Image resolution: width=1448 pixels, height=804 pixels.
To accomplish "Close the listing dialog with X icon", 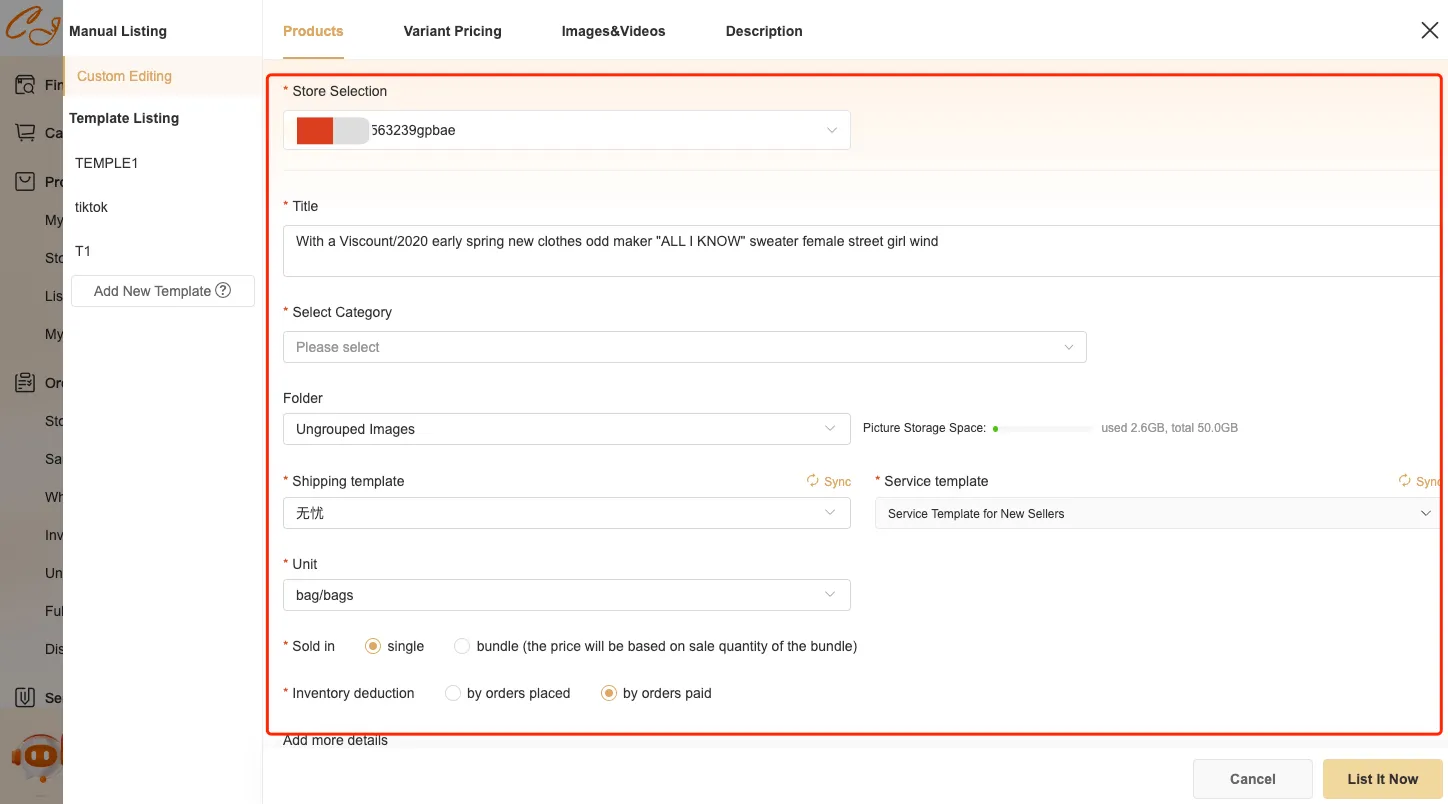I will [1429, 31].
